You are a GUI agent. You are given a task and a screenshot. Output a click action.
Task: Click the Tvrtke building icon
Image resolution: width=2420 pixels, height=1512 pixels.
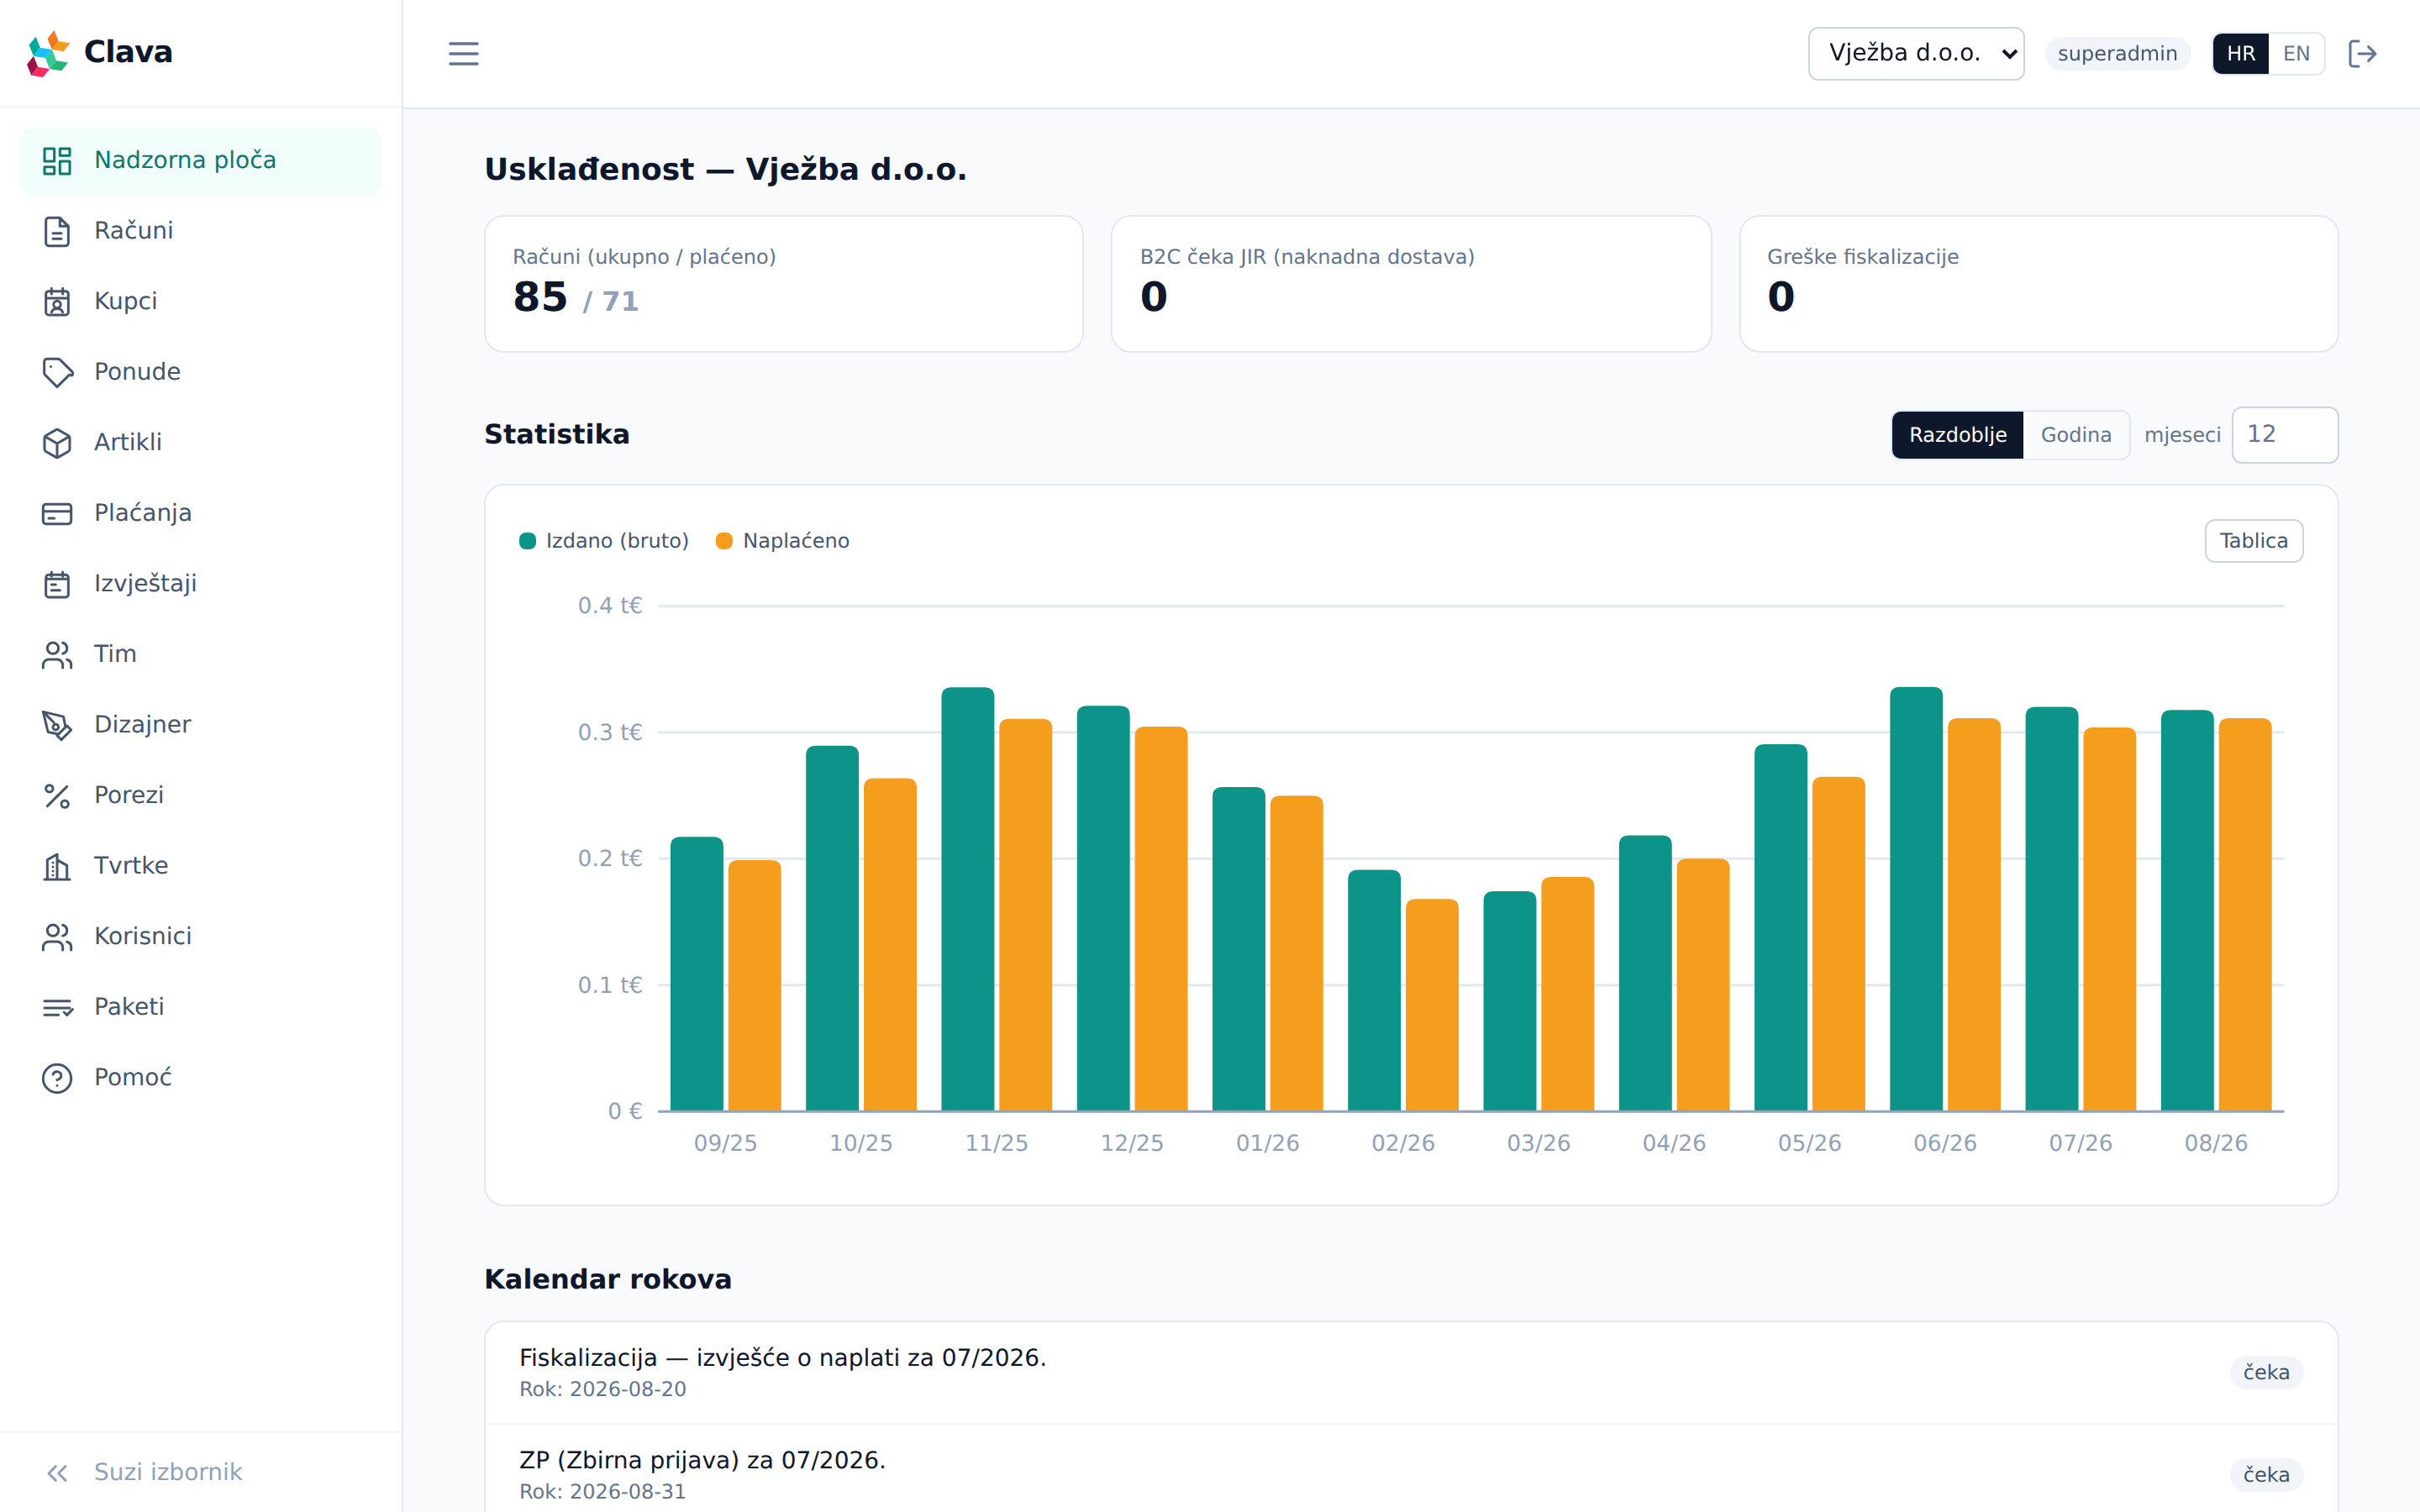pyautogui.click(x=57, y=866)
